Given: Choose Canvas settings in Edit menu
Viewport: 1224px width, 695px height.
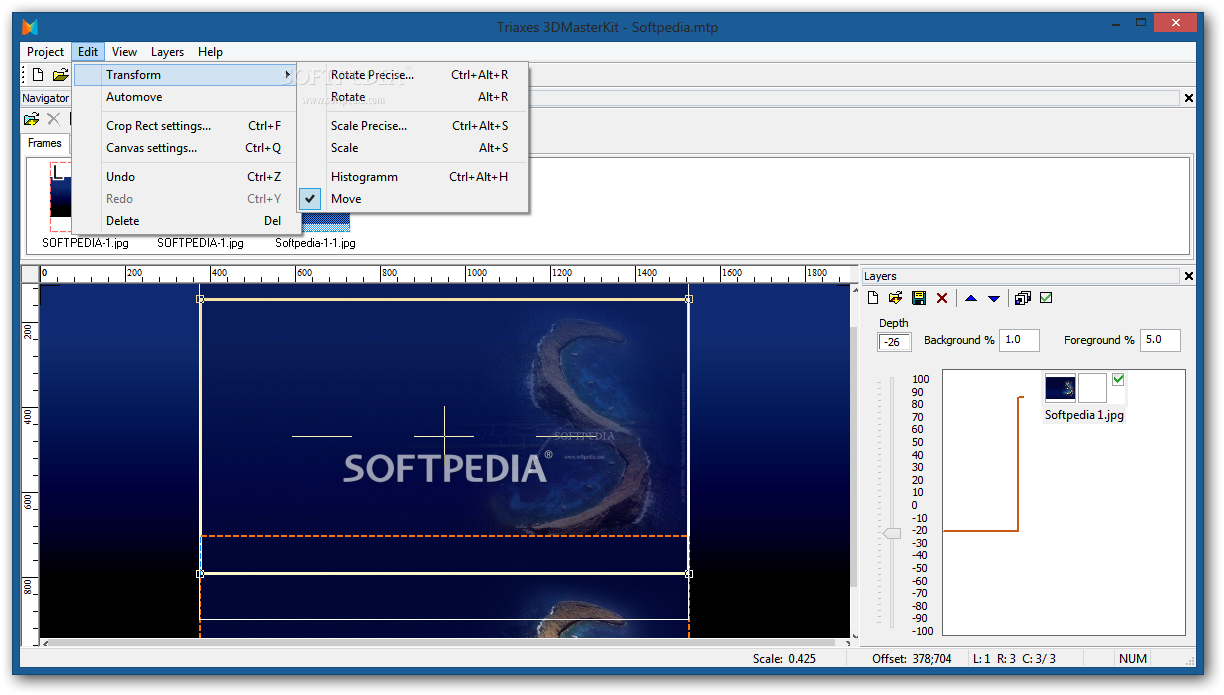Looking at the screenshot, I should 186,148.
